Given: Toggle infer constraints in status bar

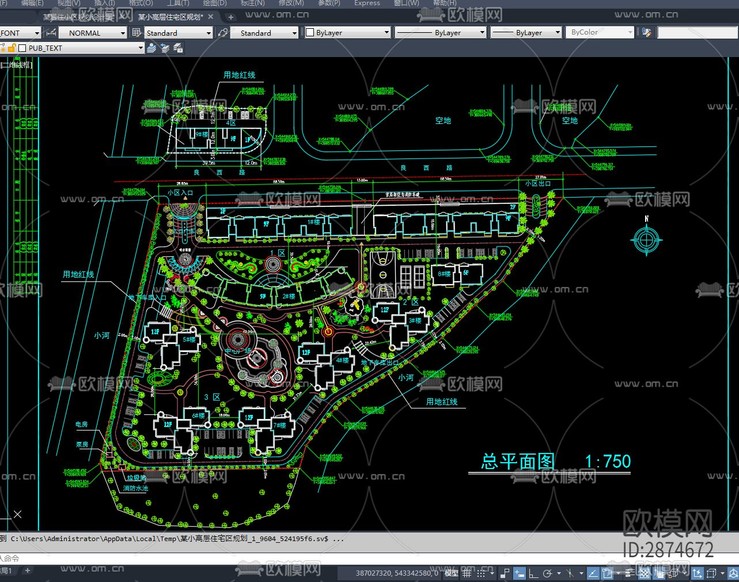Looking at the screenshot, I should tap(505, 573).
